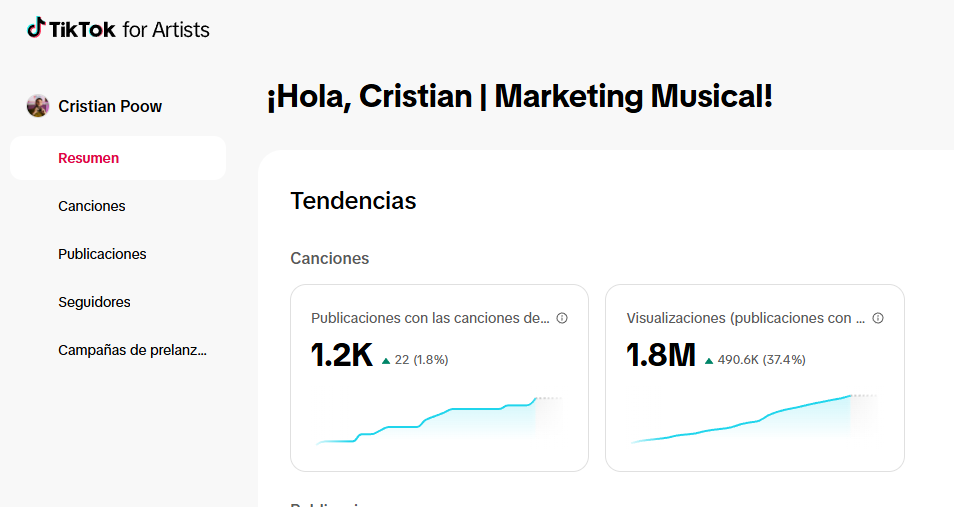
Task: Open Campañas de prelanz... in sidebar
Action: point(133,351)
